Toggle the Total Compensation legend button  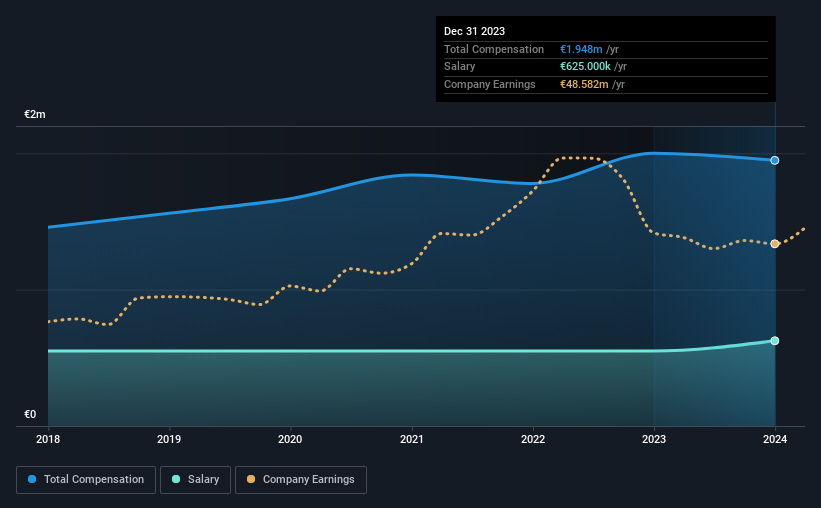pyautogui.click(x=86, y=480)
